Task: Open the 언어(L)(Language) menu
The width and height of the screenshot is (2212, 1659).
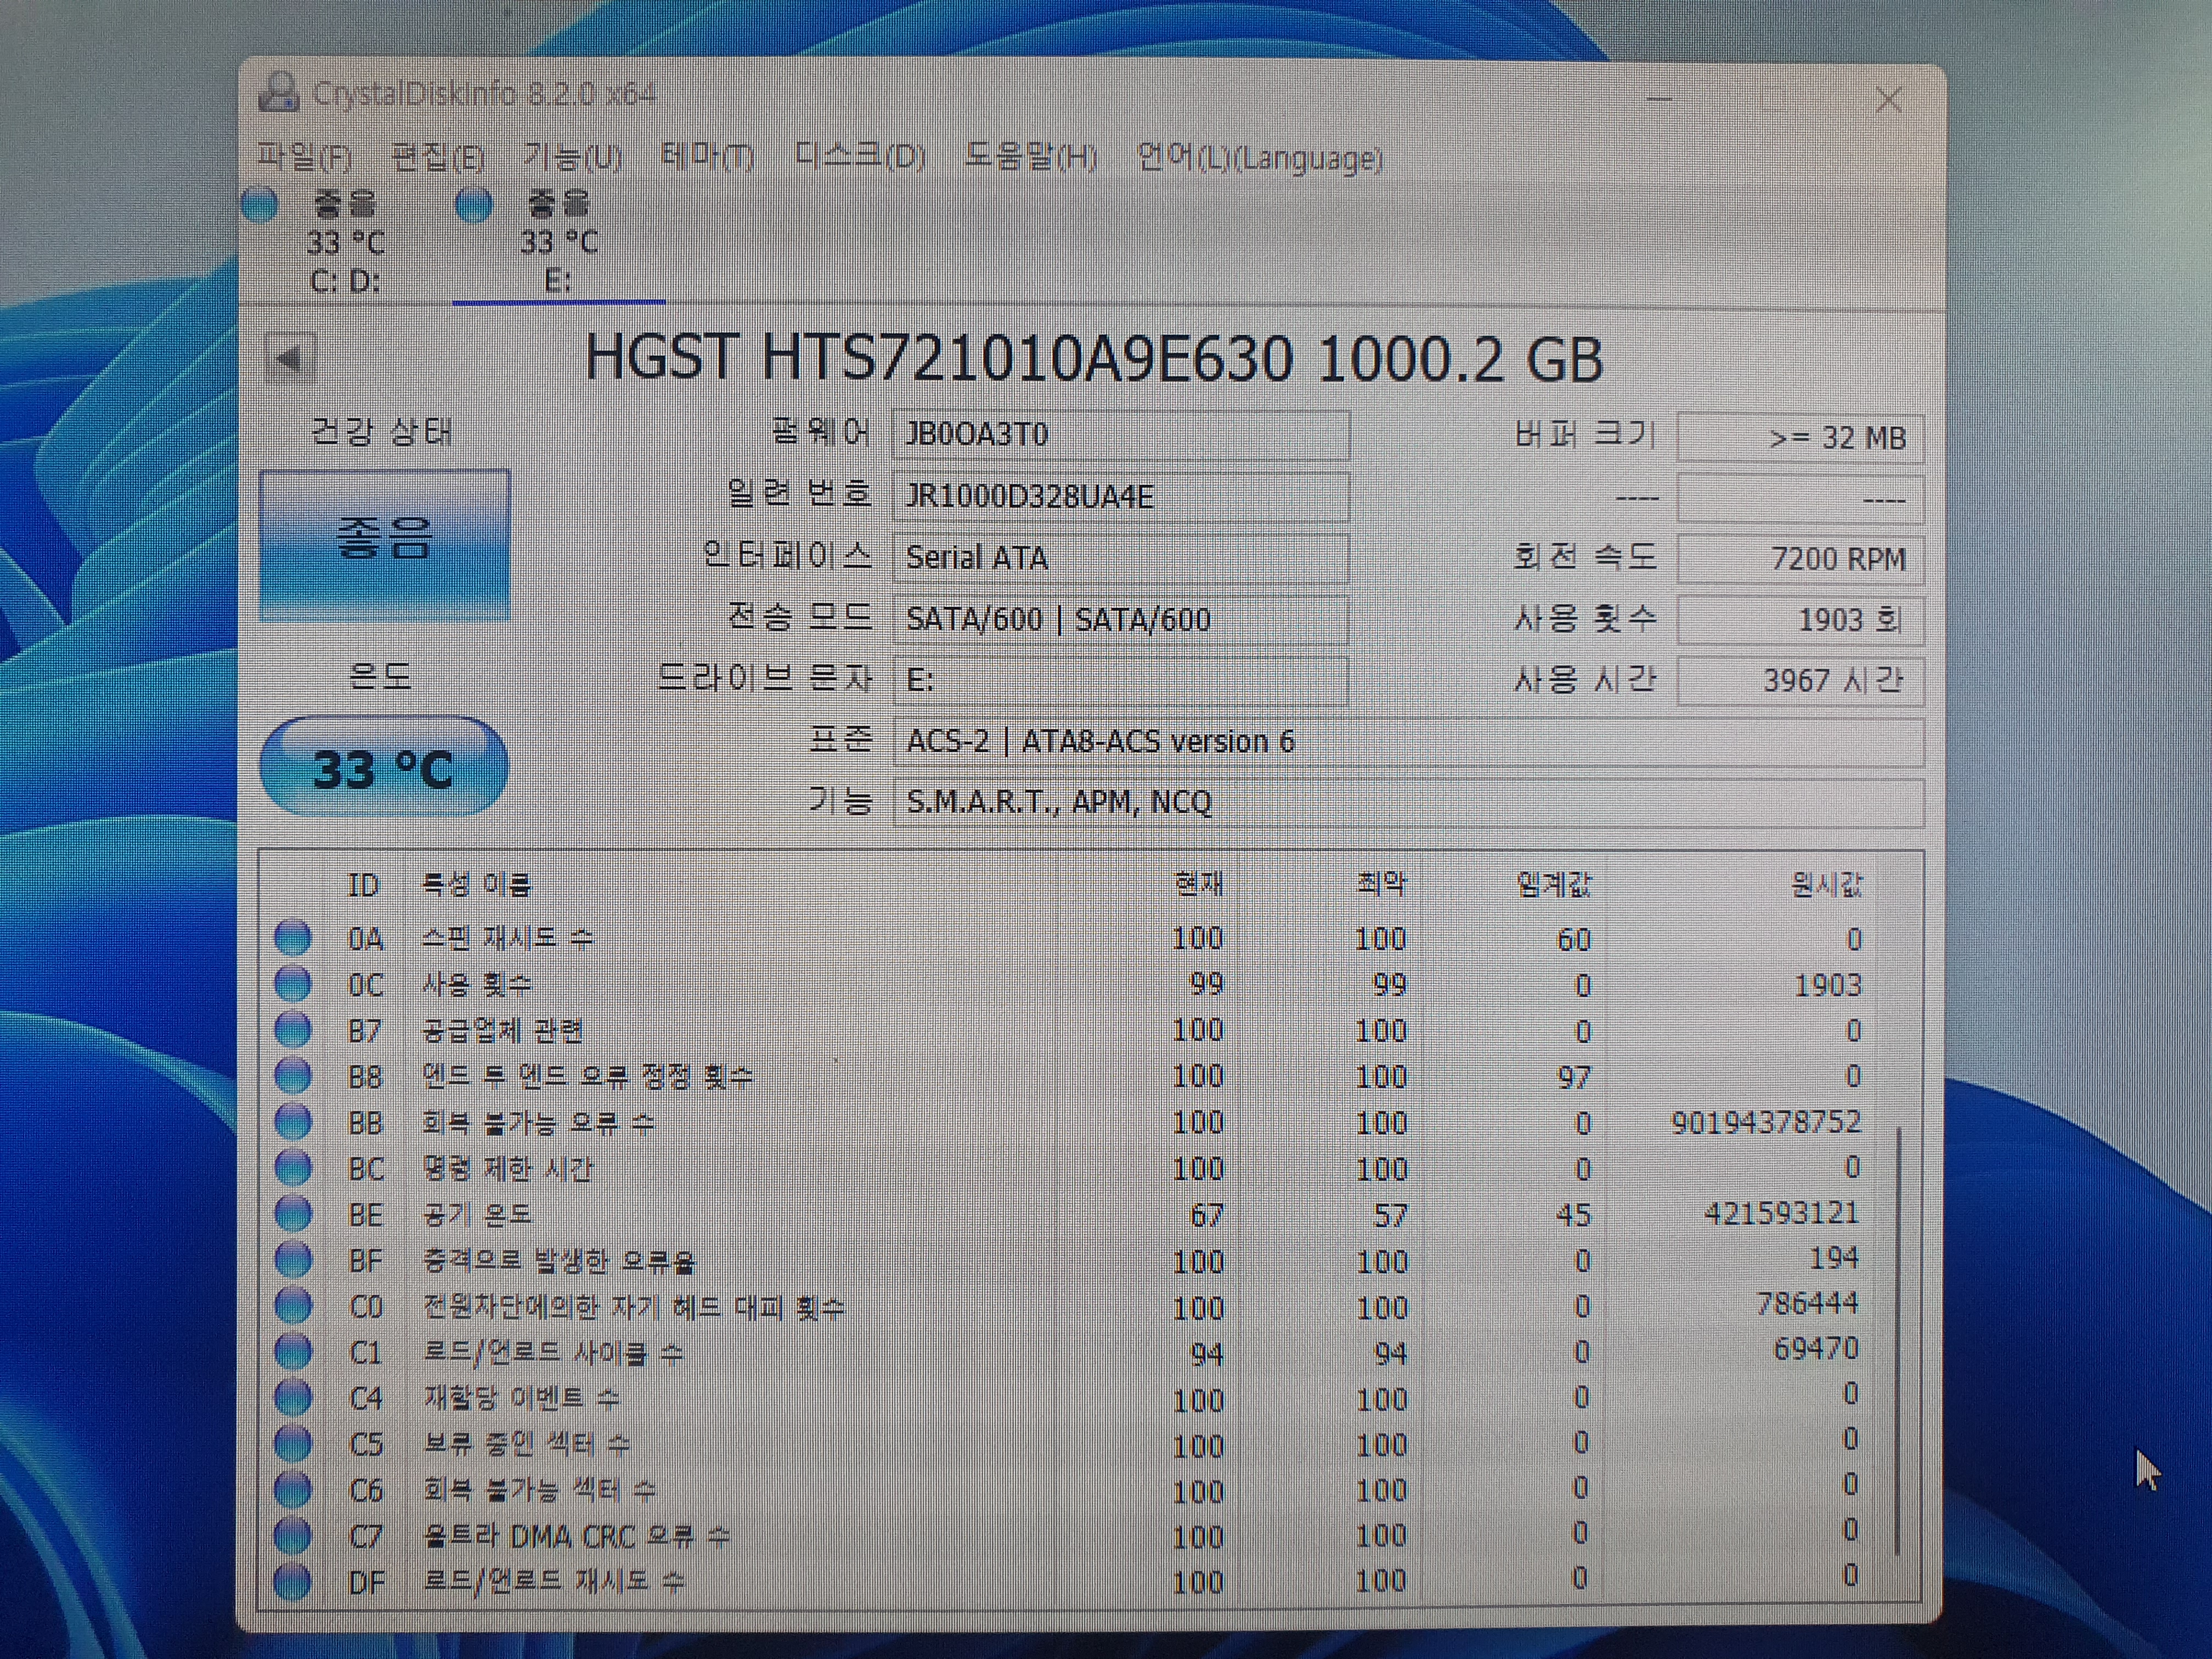Action: tap(1260, 158)
